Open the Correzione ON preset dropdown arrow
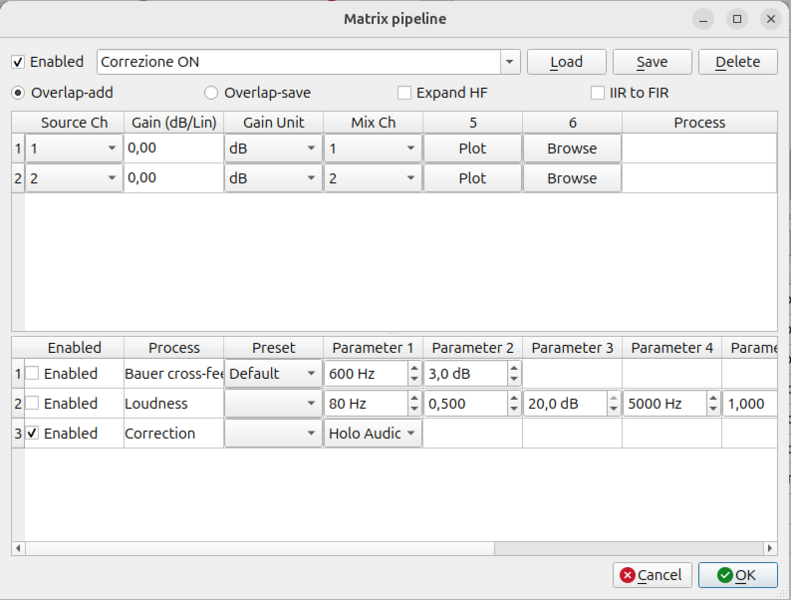Image resolution: width=791 pixels, height=600 pixels. pos(510,62)
